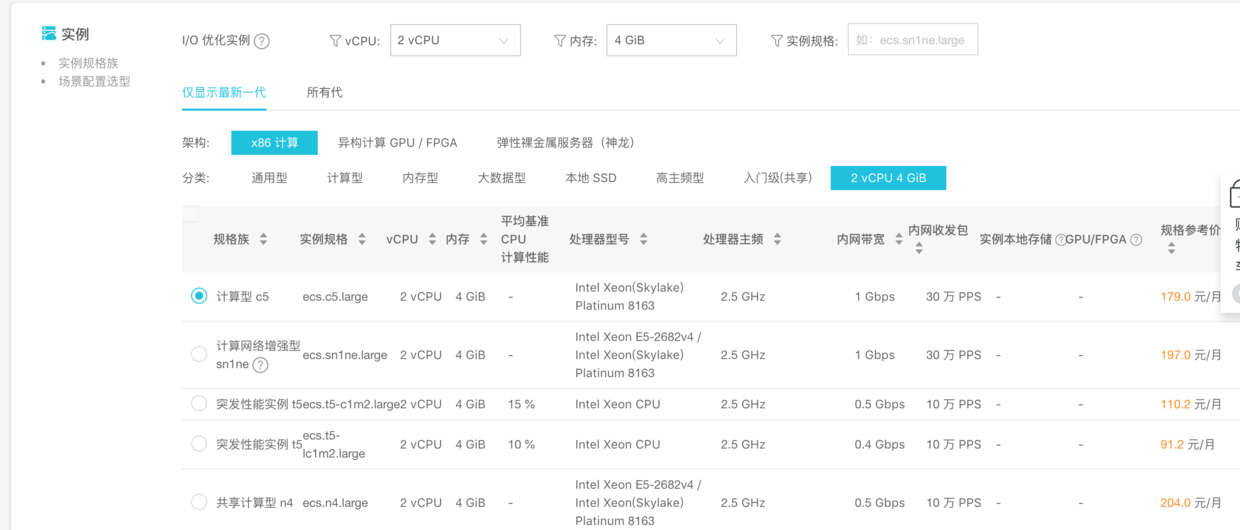Image resolution: width=1240 pixels, height=530 pixels.
Task: Click ecs.c5.large instance type cell
Action: click(x=335, y=297)
